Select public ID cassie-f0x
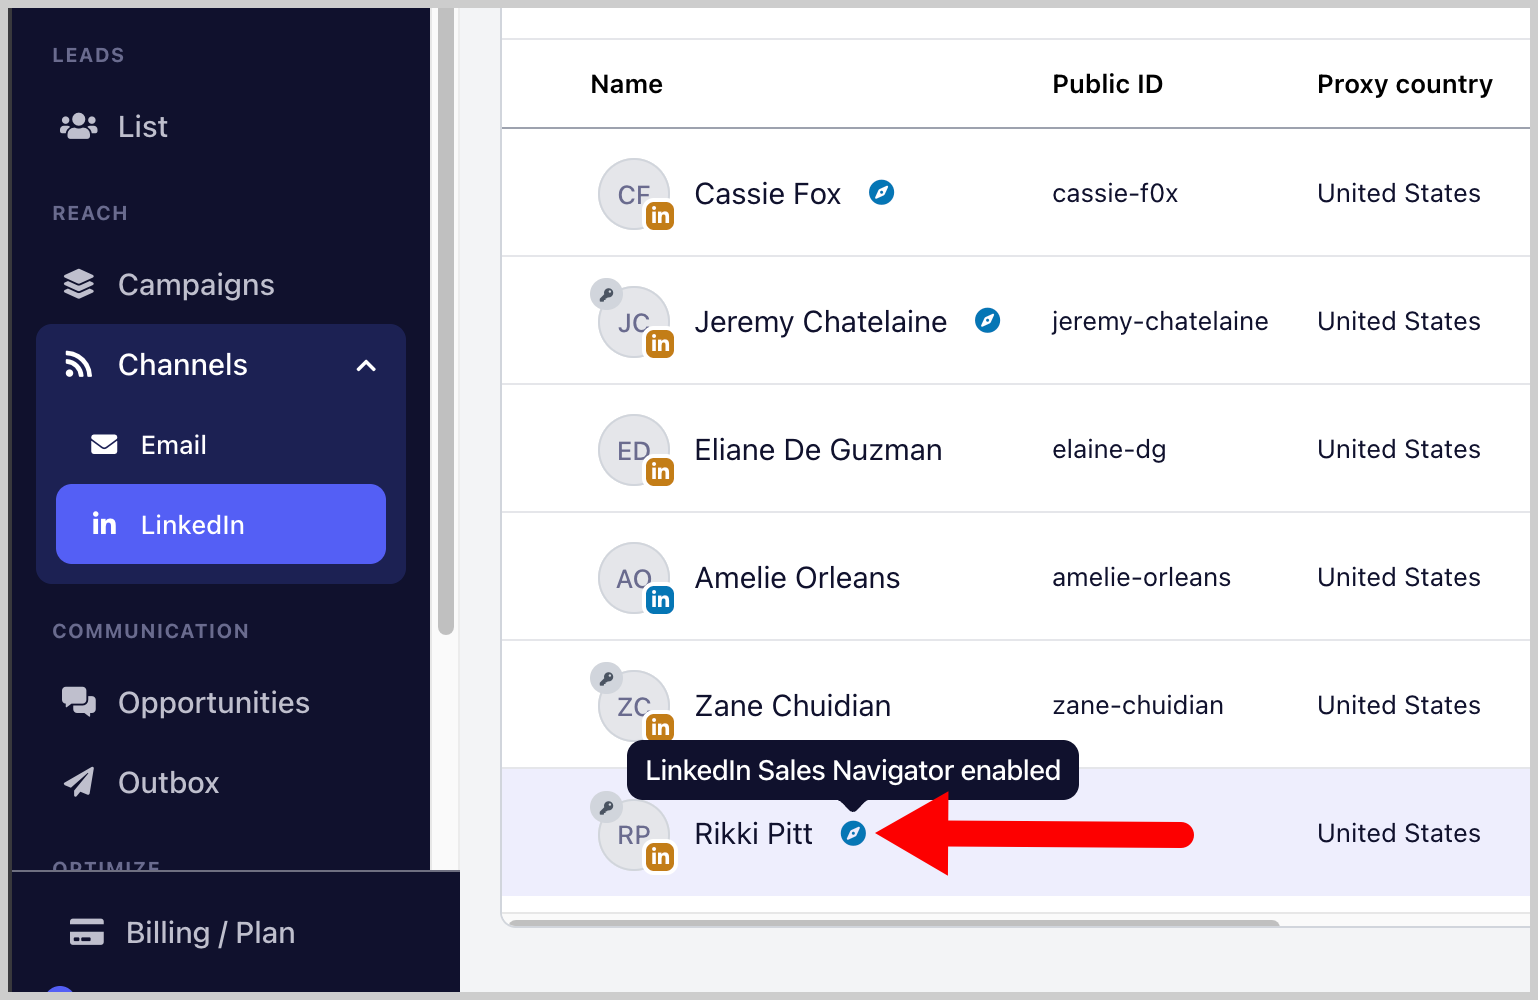Screen dimensions: 1538x1000 click(x=1115, y=193)
